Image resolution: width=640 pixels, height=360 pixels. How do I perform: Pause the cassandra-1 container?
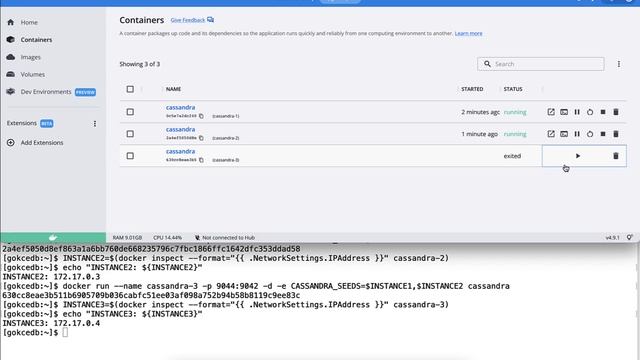(577, 112)
